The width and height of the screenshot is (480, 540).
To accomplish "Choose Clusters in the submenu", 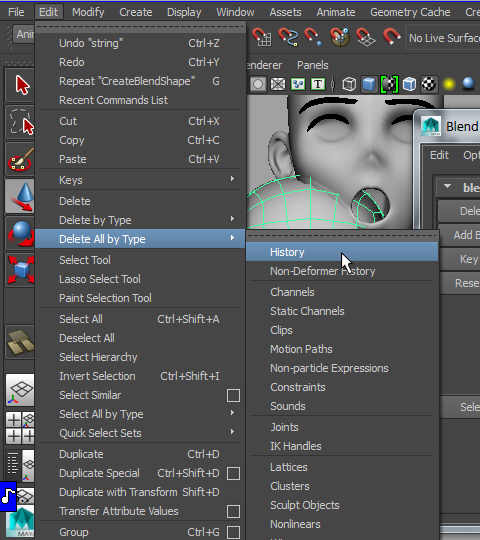I will click(342, 486).
